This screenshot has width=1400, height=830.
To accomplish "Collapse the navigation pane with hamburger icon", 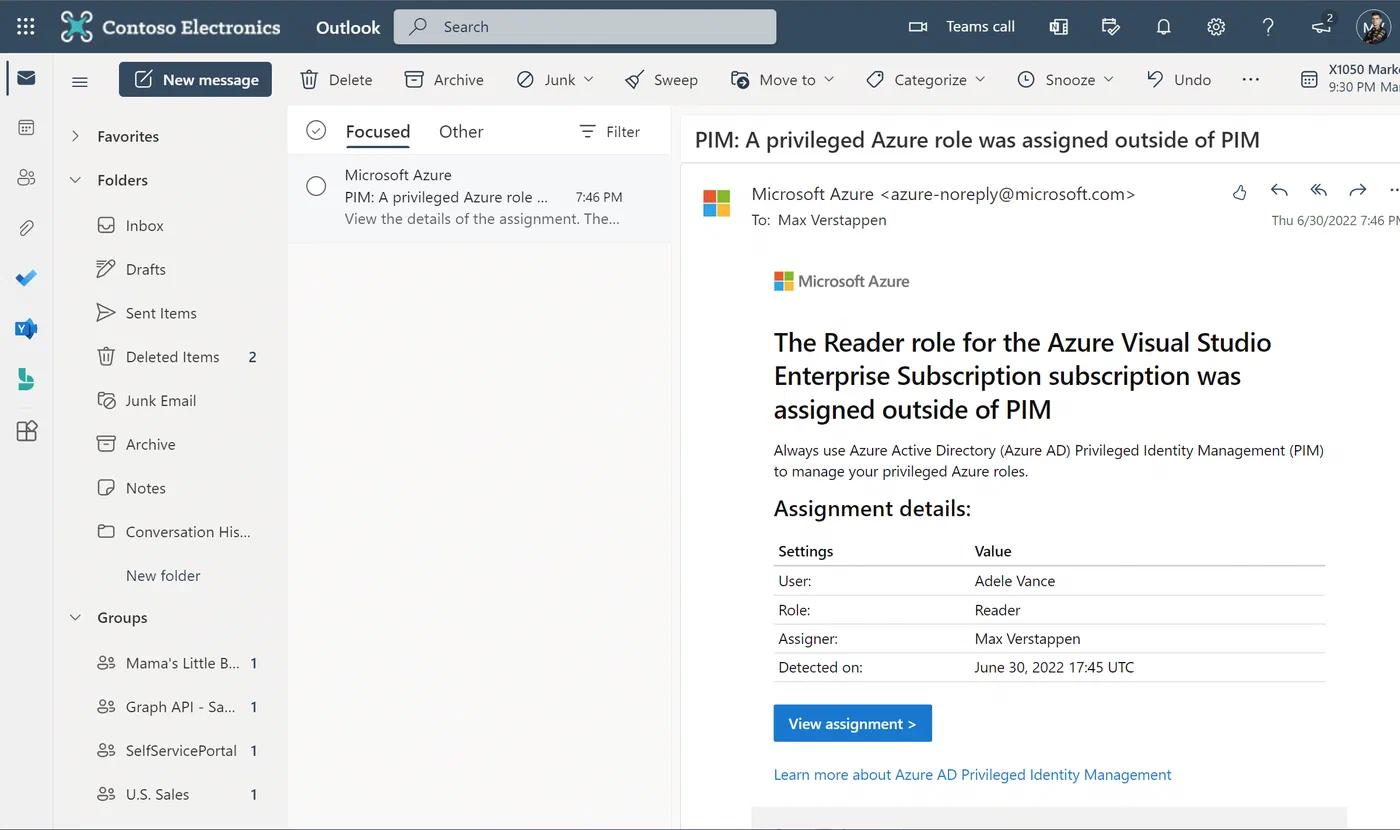I will [x=80, y=81].
